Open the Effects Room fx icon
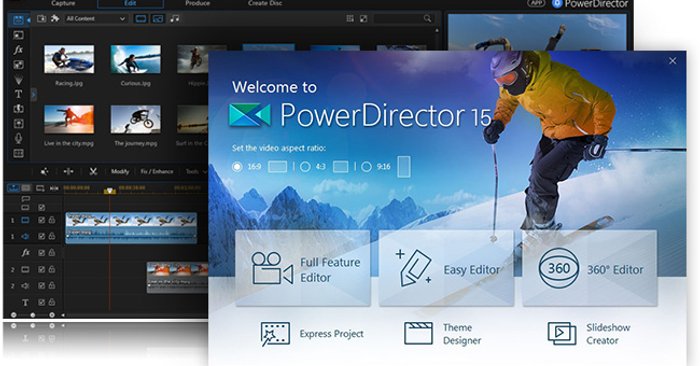 pyautogui.click(x=18, y=50)
